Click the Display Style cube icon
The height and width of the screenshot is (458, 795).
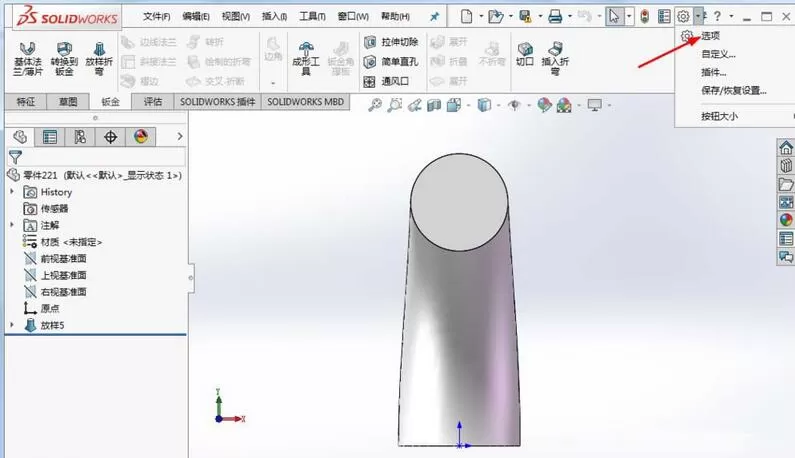pos(485,105)
